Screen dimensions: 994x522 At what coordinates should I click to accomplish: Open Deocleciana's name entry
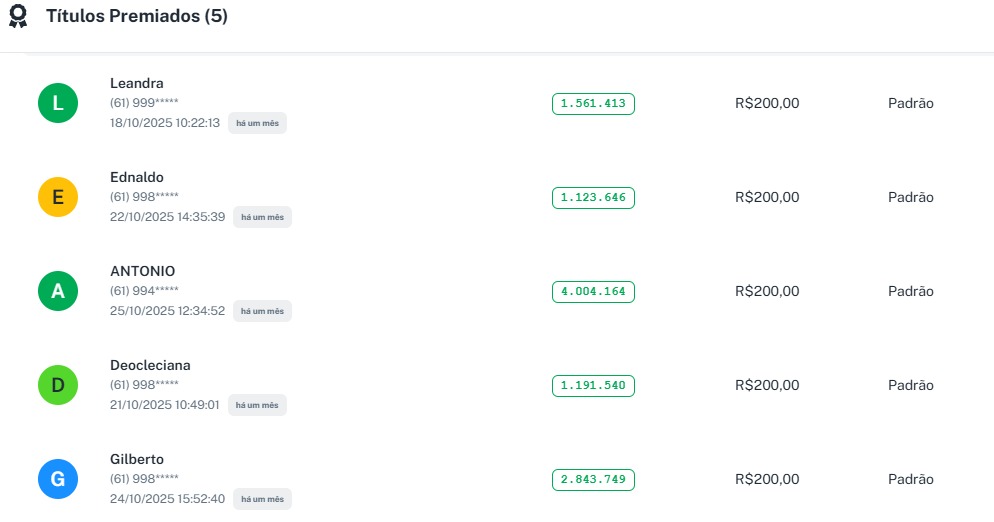click(x=150, y=365)
